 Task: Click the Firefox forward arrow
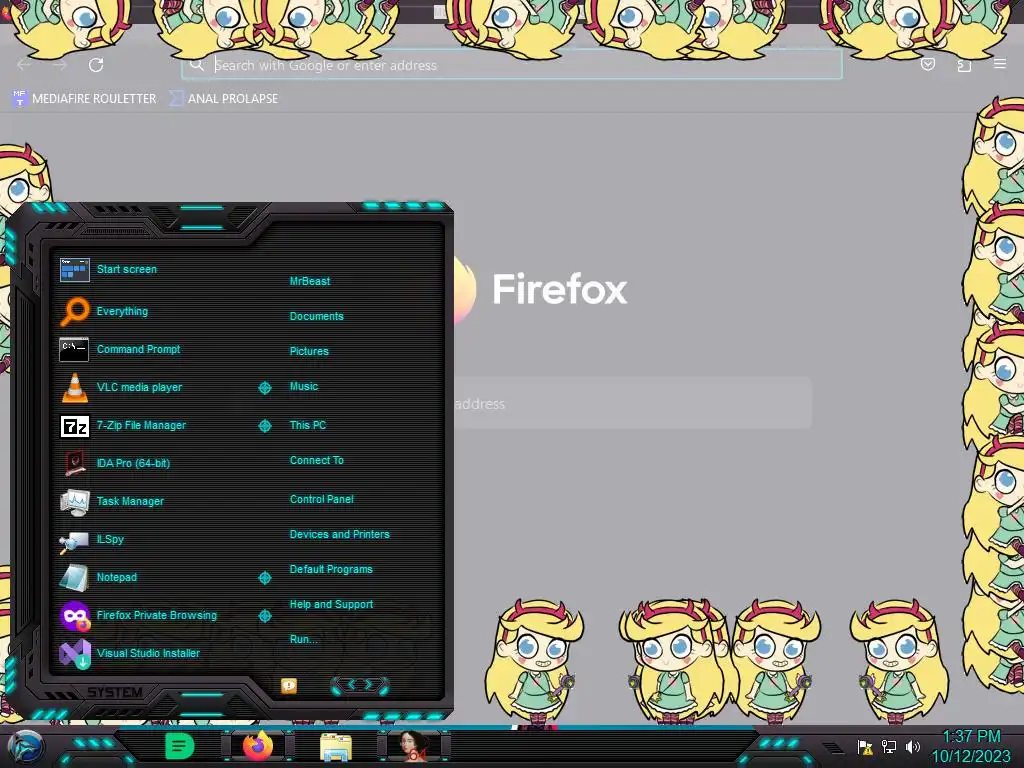[60, 65]
